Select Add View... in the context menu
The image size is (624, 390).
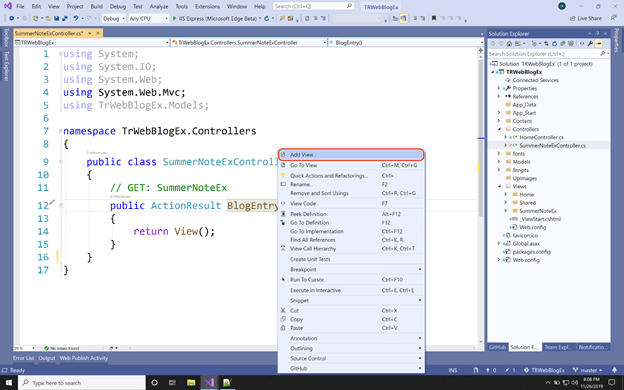coord(351,154)
